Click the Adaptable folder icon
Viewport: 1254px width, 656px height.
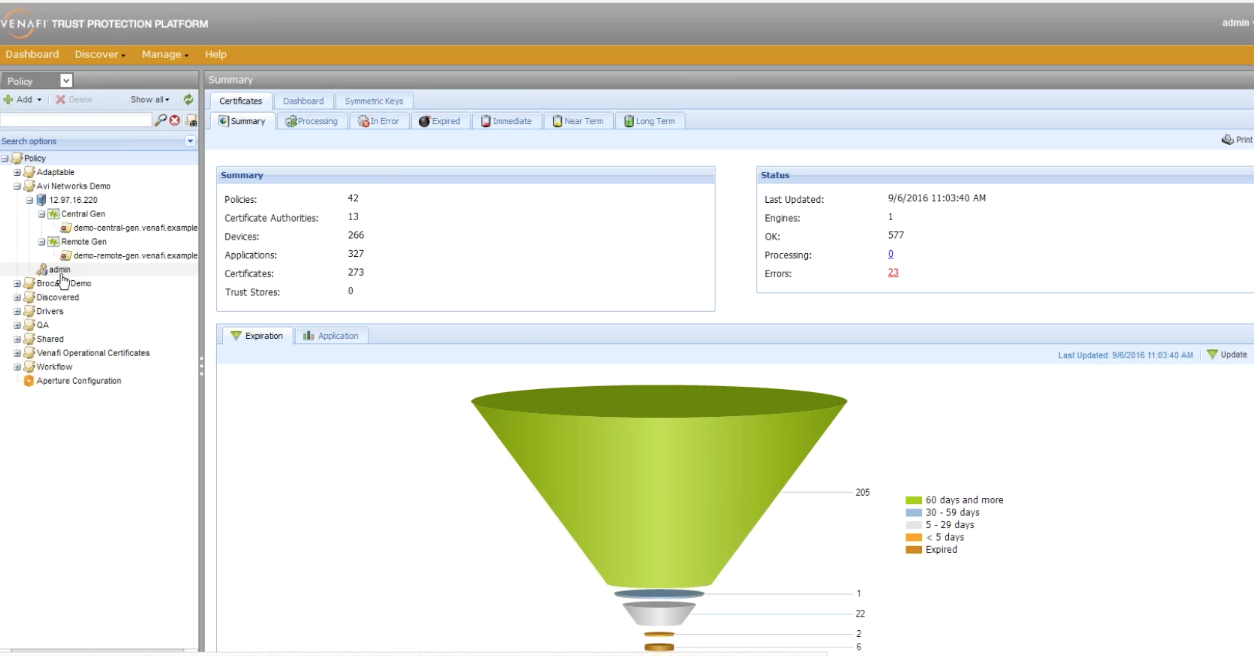tap(29, 172)
